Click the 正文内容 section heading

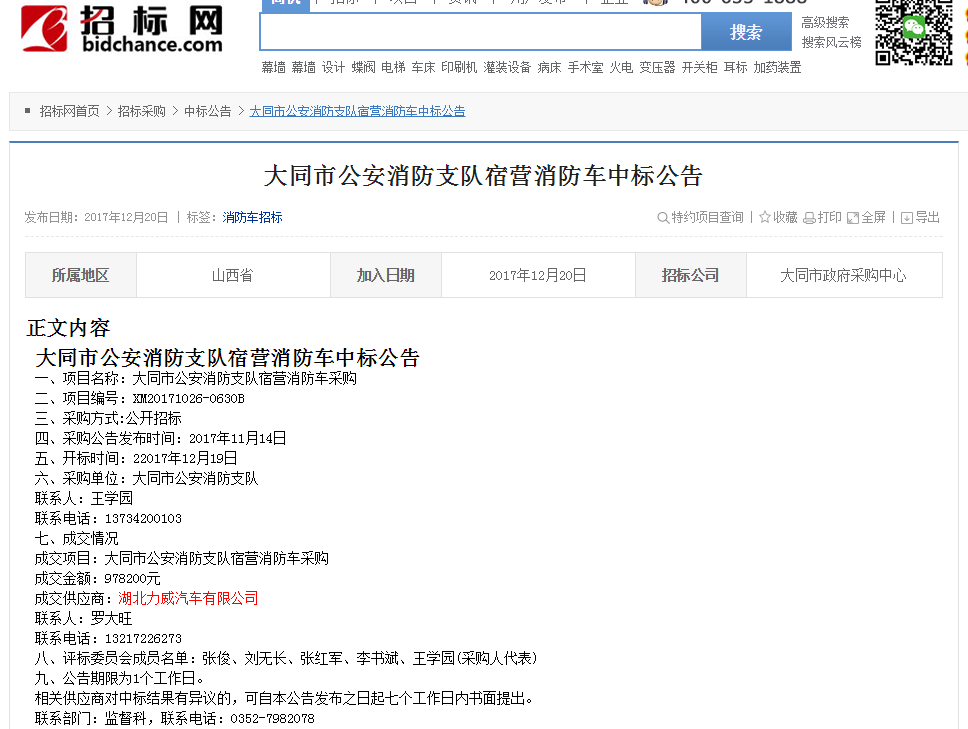(x=69, y=328)
